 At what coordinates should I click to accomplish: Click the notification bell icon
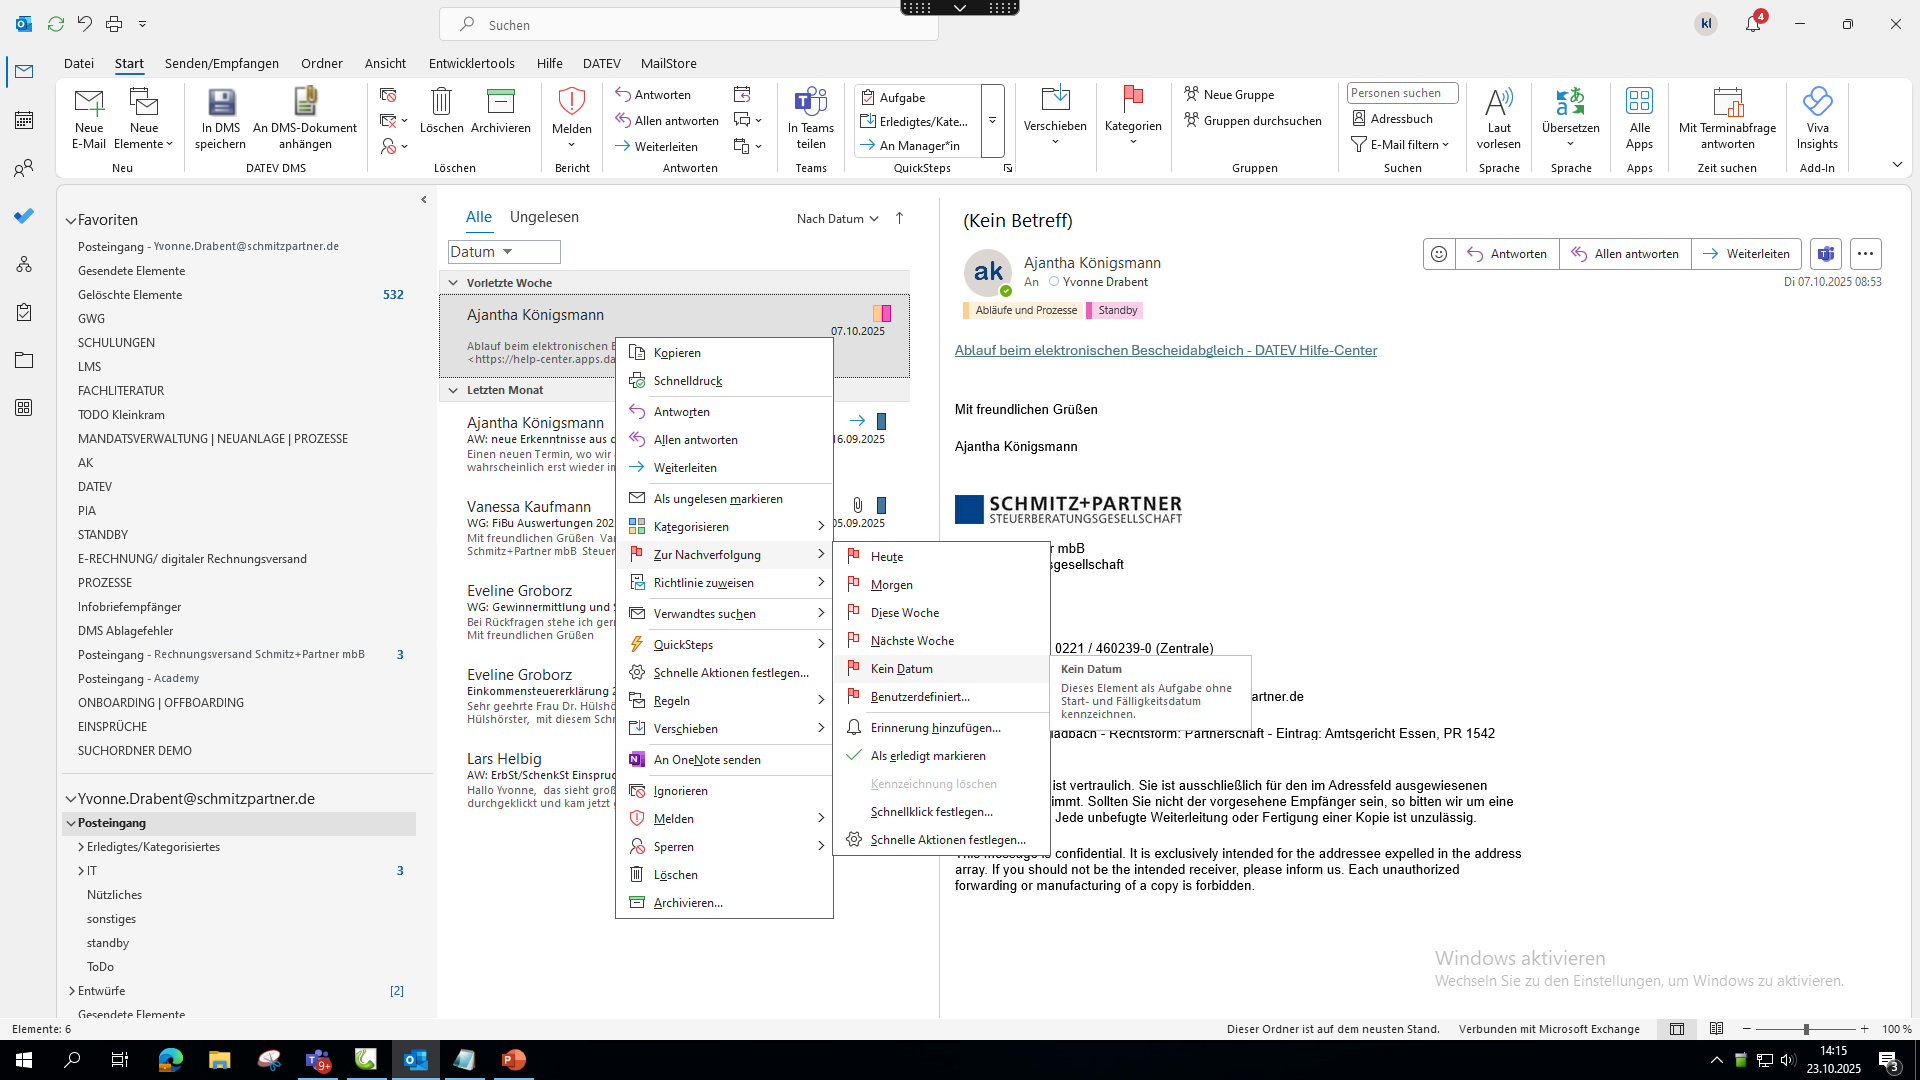pyautogui.click(x=1753, y=24)
